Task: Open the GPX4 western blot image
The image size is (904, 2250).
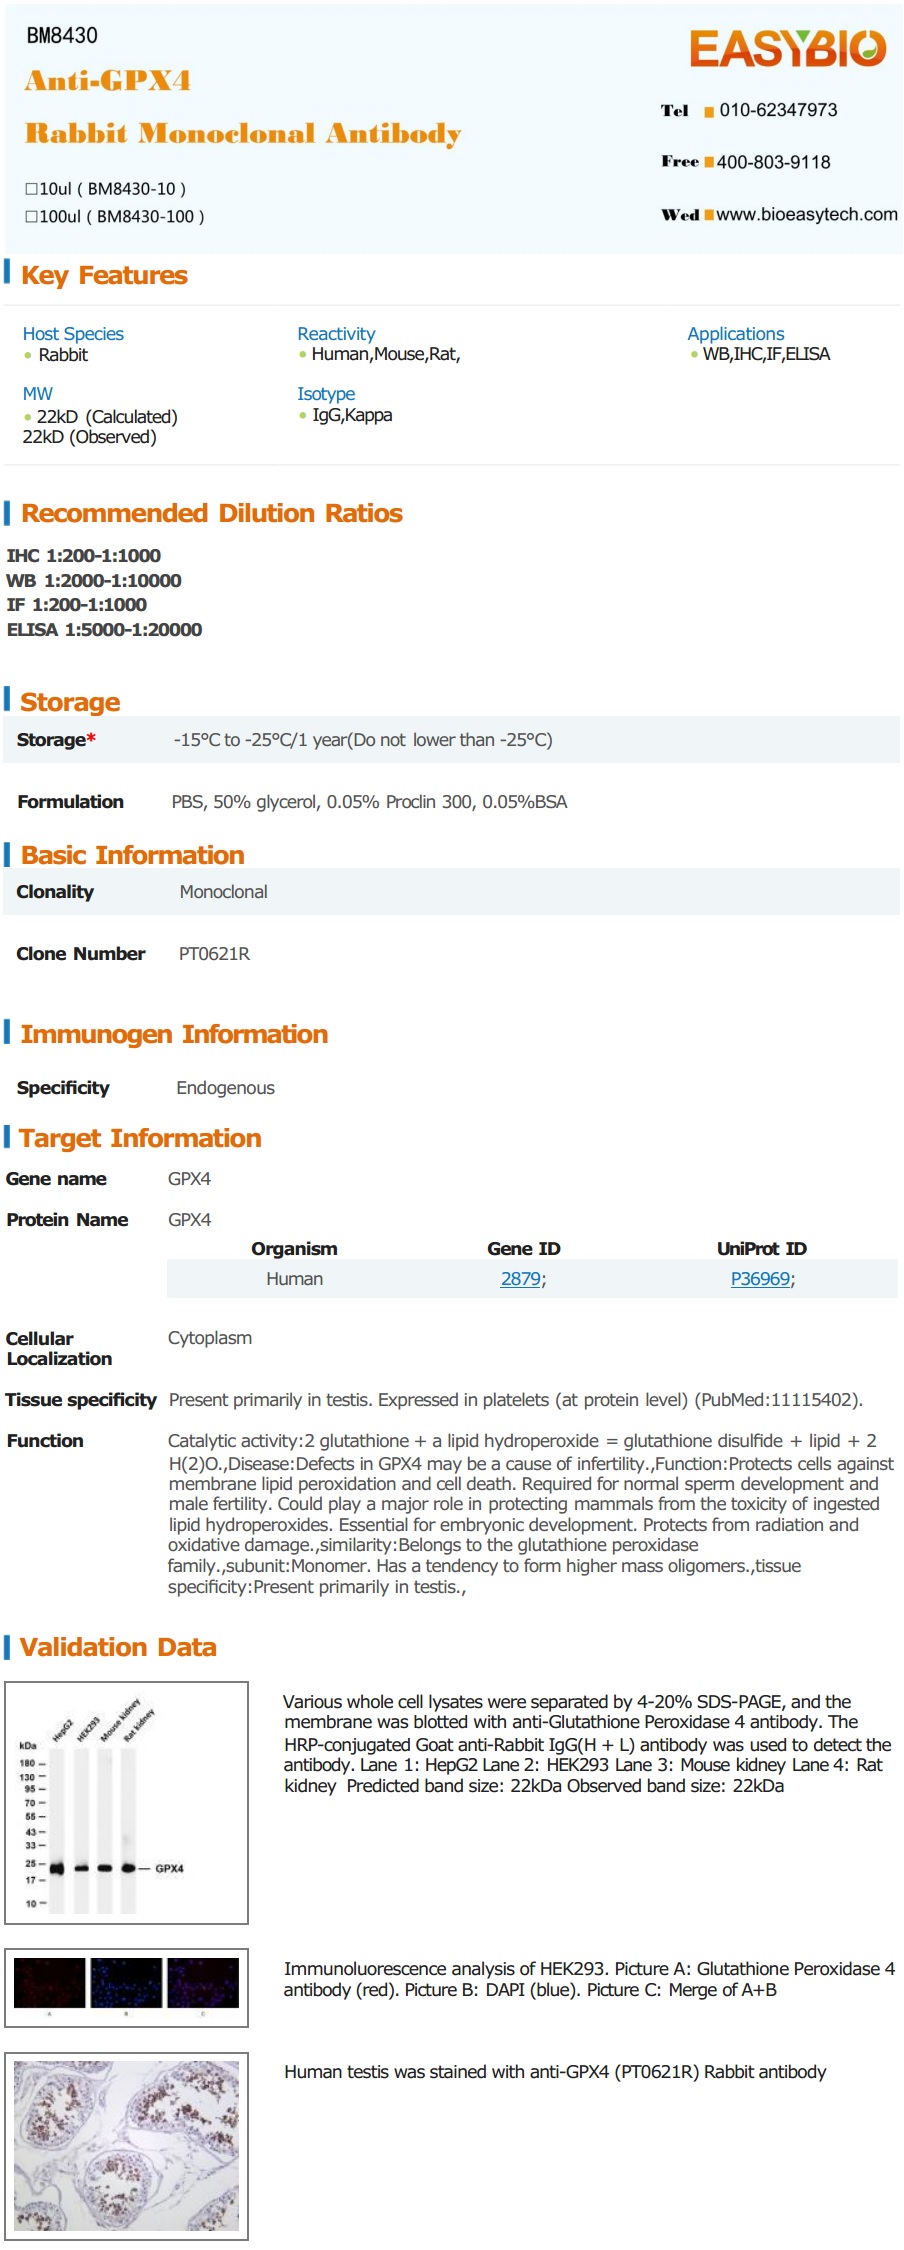Action: pyautogui.click(x=127, y=1802)
